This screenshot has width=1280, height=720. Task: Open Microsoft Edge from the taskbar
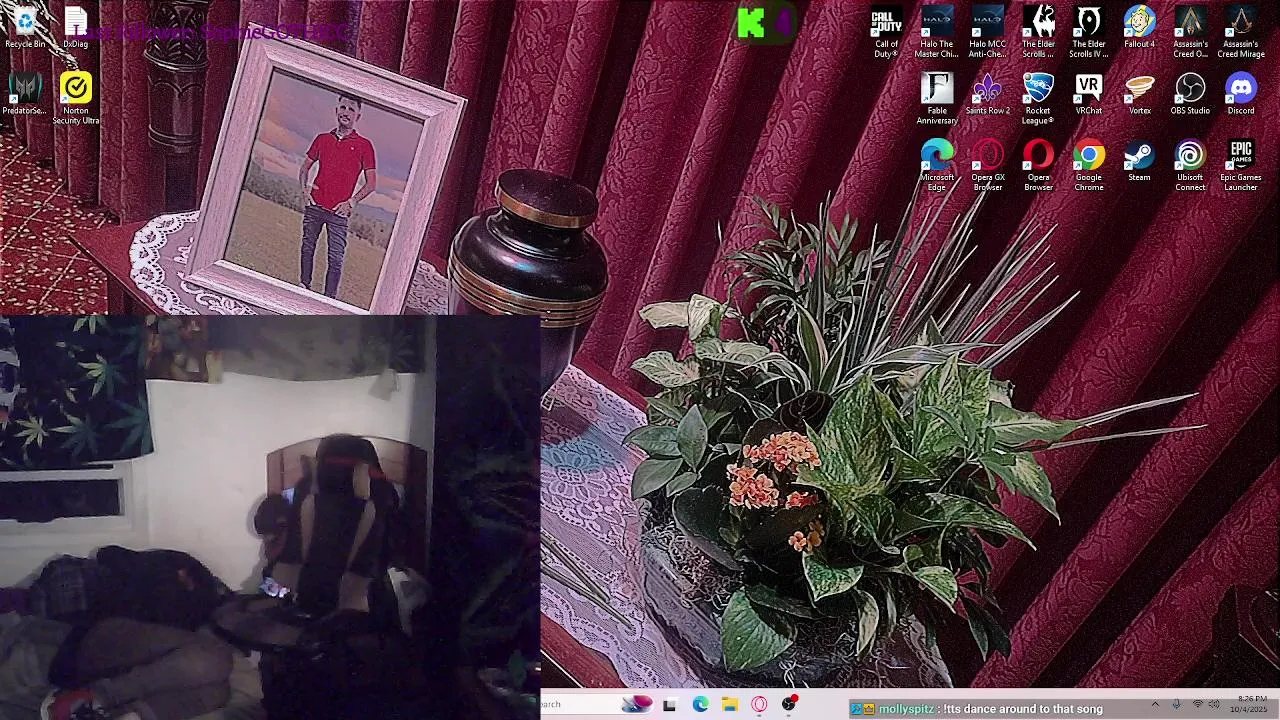click(x=700, y=705)
